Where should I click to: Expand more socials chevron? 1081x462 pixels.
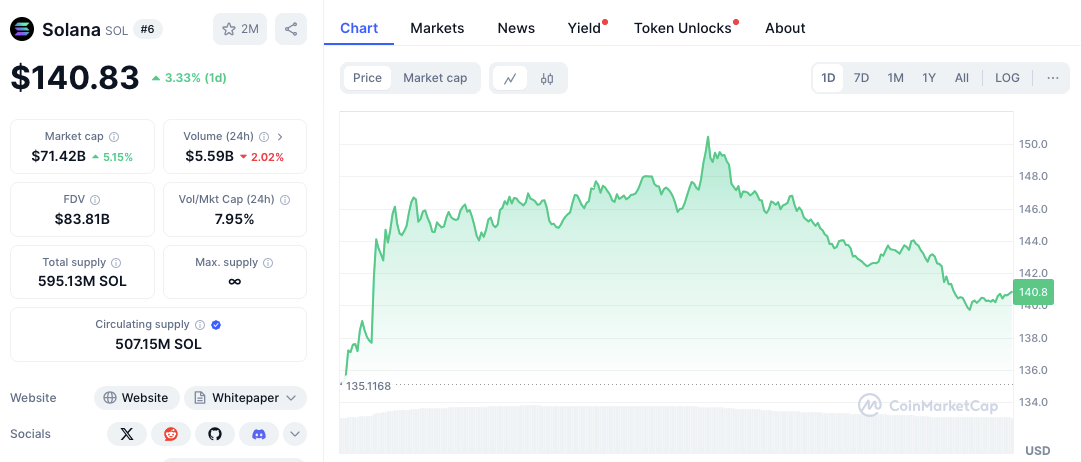(295, 434)
